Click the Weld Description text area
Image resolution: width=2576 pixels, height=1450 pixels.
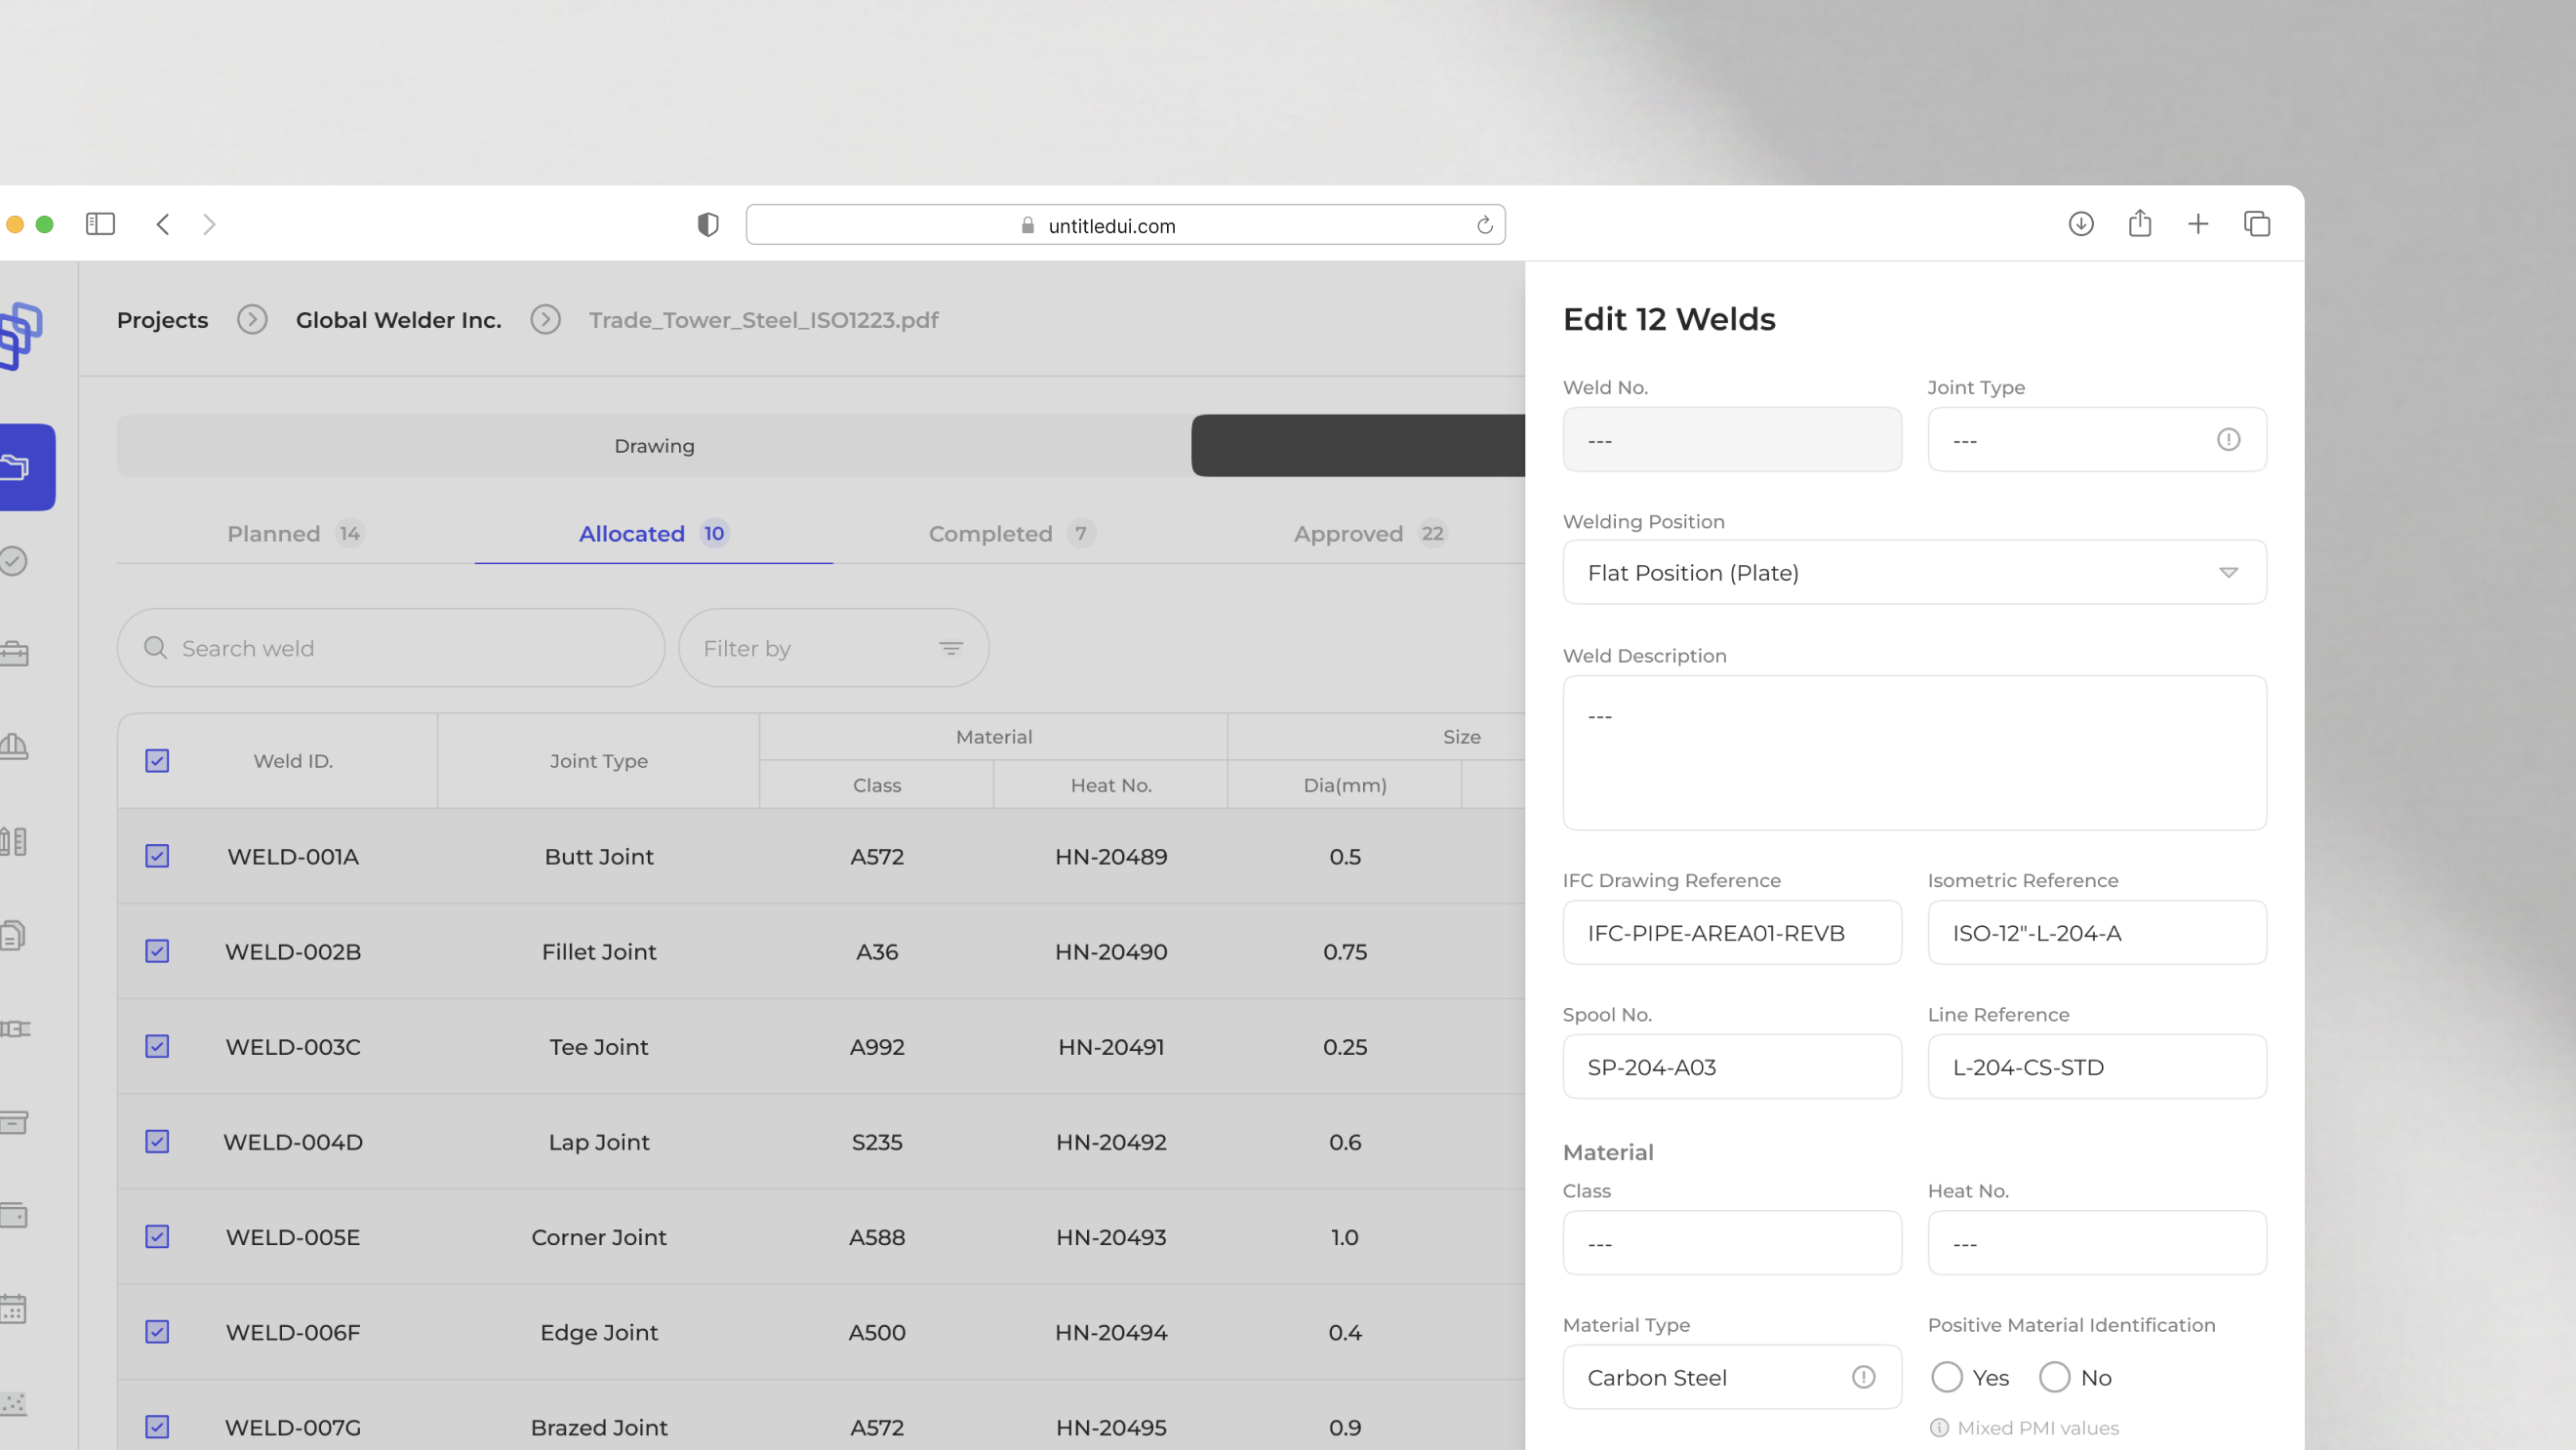point(1914,752)
